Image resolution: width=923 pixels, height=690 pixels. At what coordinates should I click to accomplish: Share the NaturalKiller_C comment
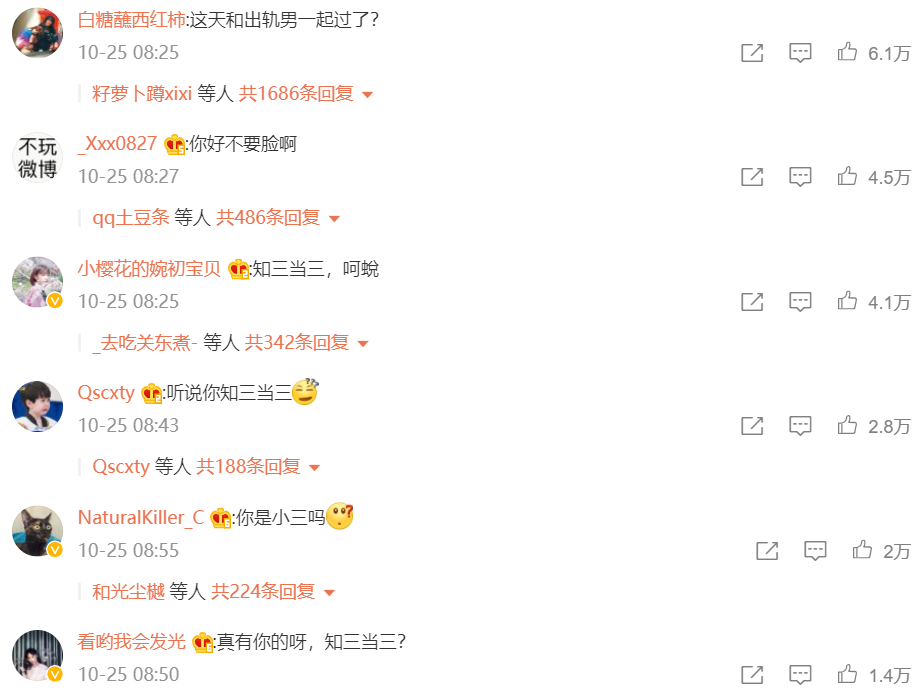click(767, 550)
